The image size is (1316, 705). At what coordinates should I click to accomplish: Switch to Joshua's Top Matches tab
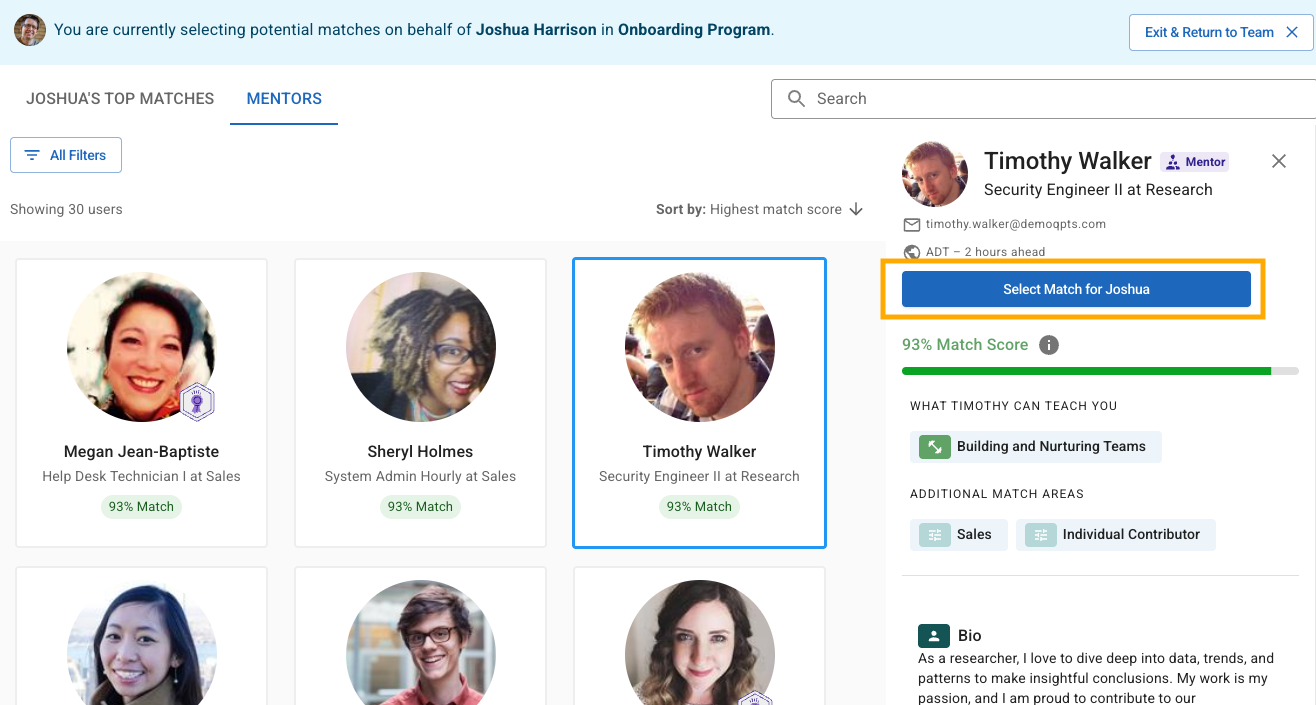pos(120,99)
